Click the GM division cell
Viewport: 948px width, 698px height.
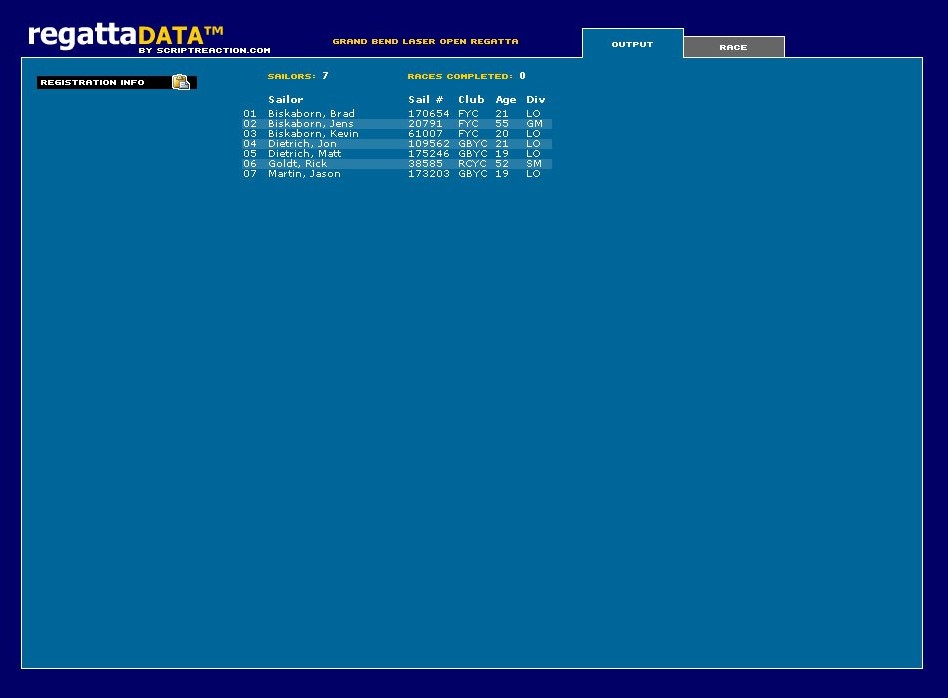(534, 123)
